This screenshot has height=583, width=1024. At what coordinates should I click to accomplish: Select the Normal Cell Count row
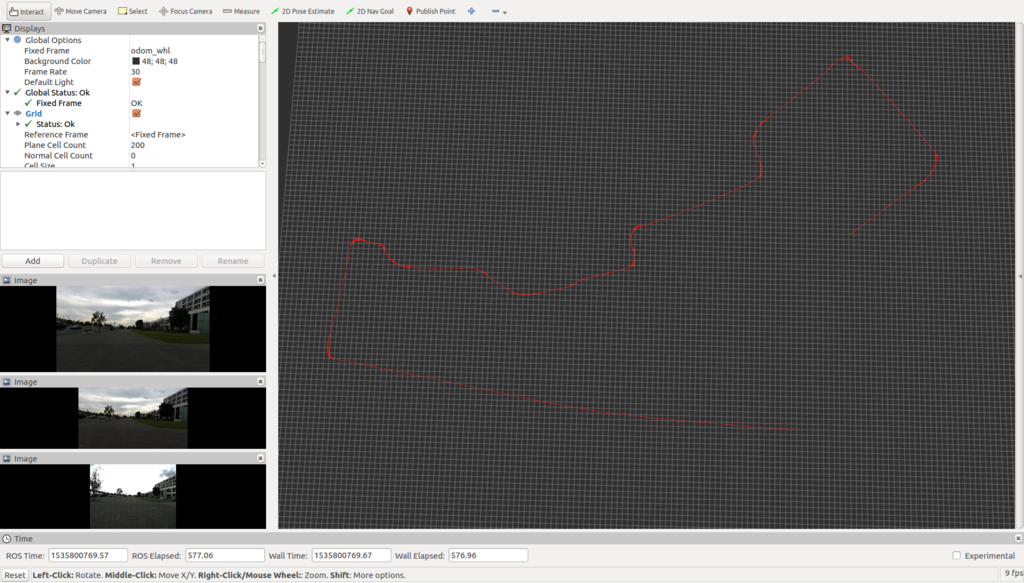click(x=129, y=155)
